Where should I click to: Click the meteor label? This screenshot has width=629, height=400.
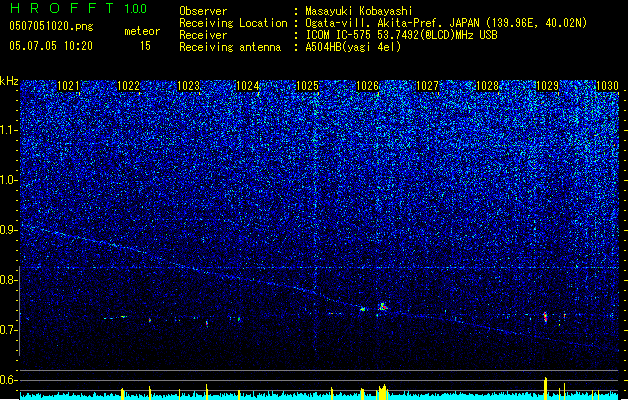click(142, 31)
